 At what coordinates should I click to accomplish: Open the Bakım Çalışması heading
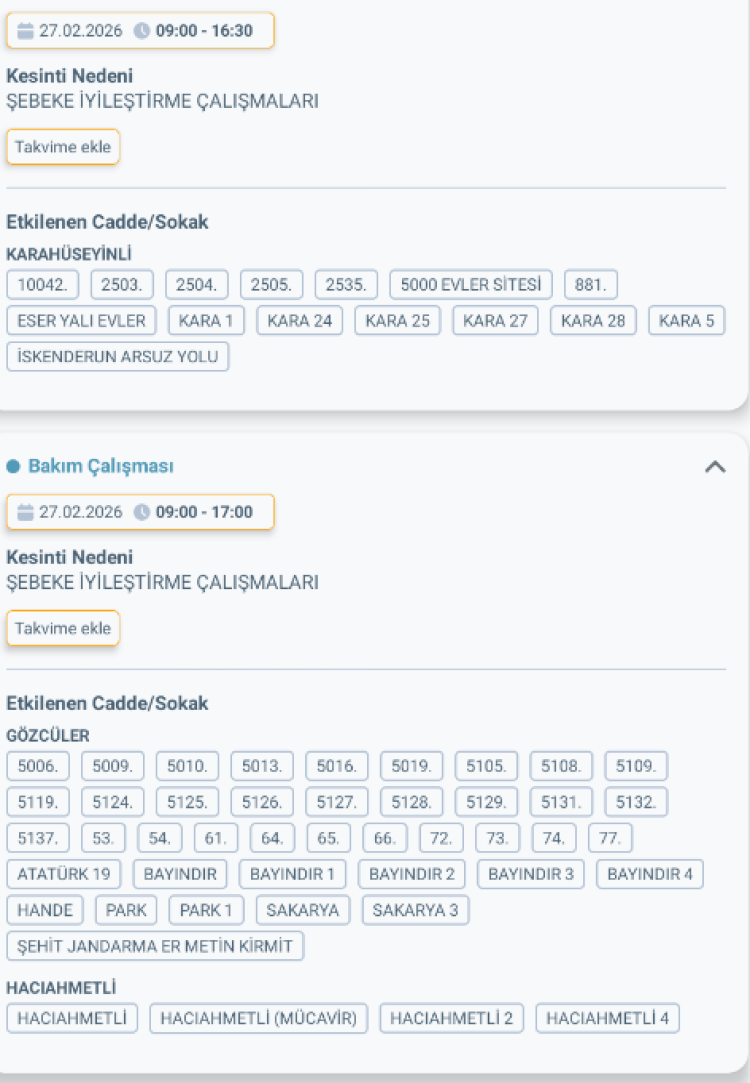point(101,467)
